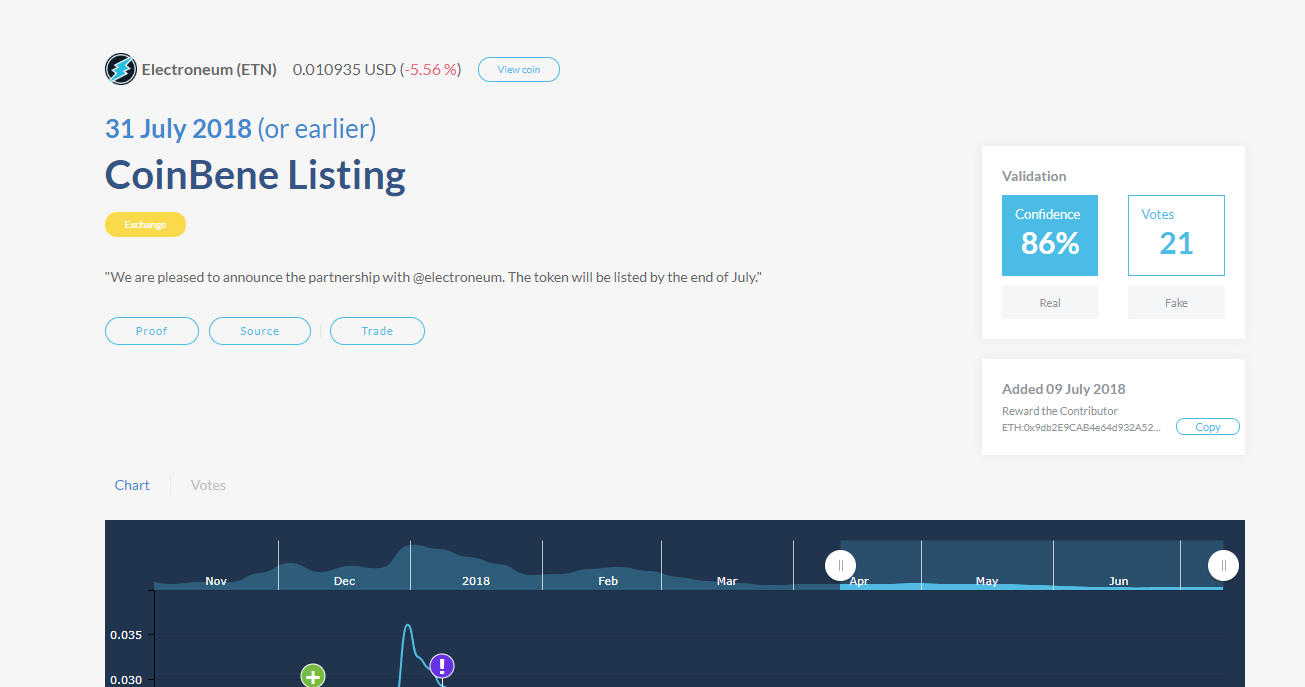Click the partnership announcement quote text
The image size is (1305, 687).
(x=434, y=277)
